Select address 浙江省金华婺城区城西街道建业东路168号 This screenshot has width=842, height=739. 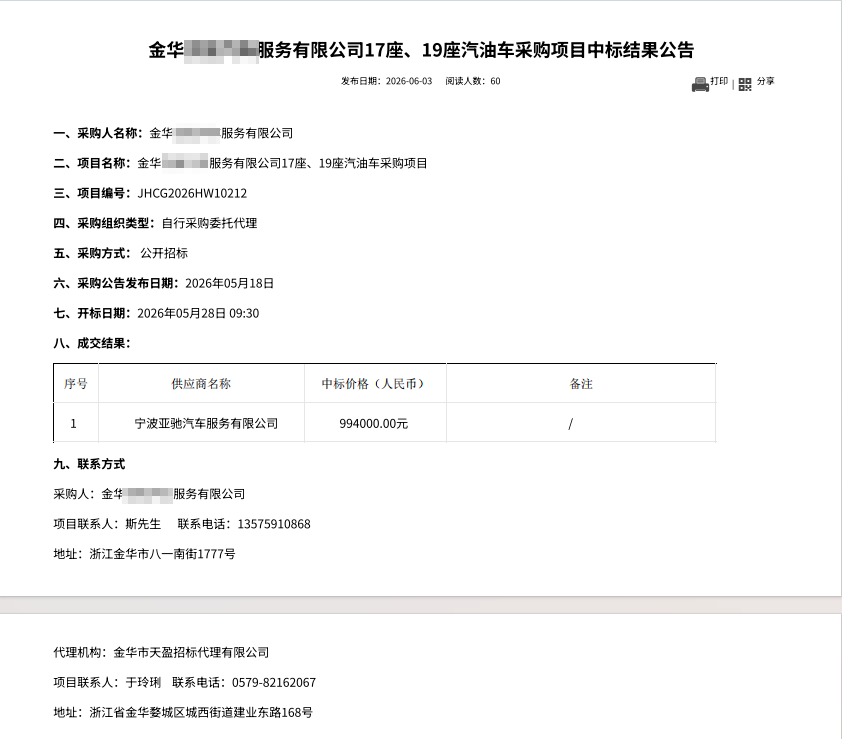tap(201, 713)
